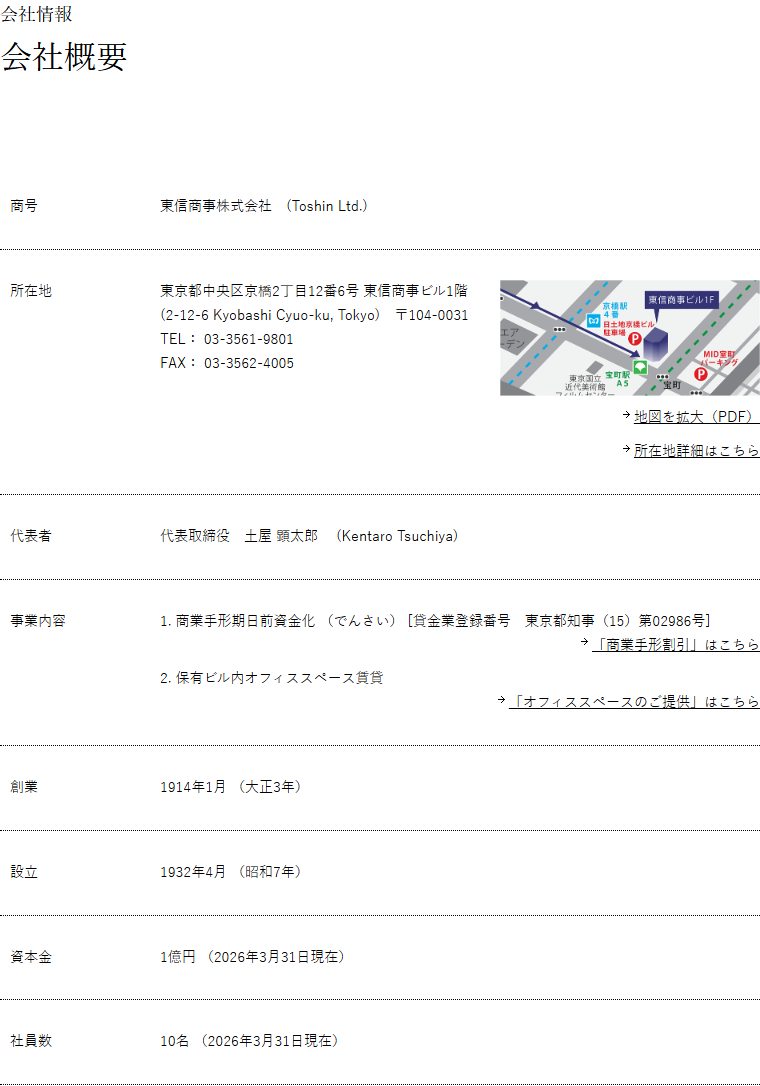The height and width of the screenshot is (1086, 760).
Task: Click the 会社情報 breadcrumb text
Action: click(x=36, y=14)
